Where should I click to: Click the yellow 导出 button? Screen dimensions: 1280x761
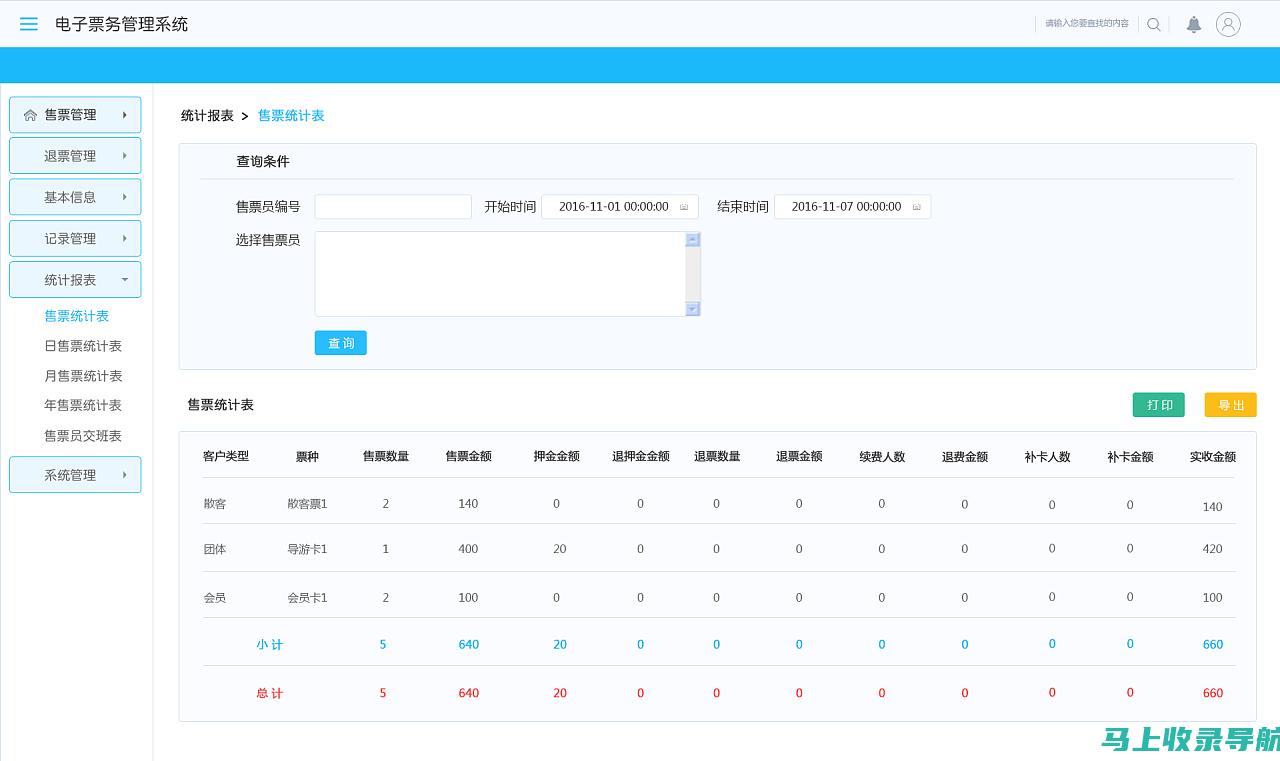click(x=1231, y=405)
